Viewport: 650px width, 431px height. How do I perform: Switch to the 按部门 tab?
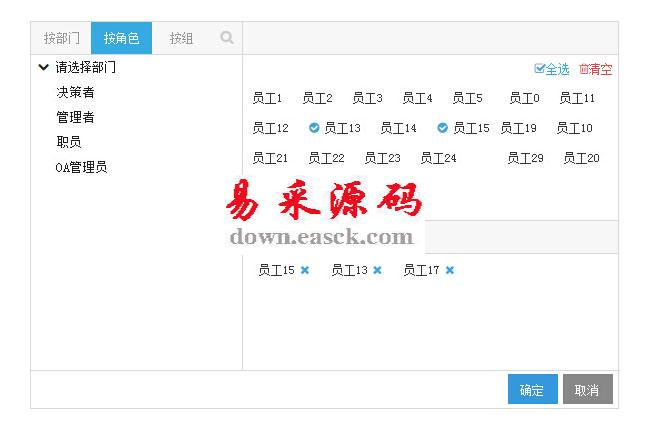(61, 38)
